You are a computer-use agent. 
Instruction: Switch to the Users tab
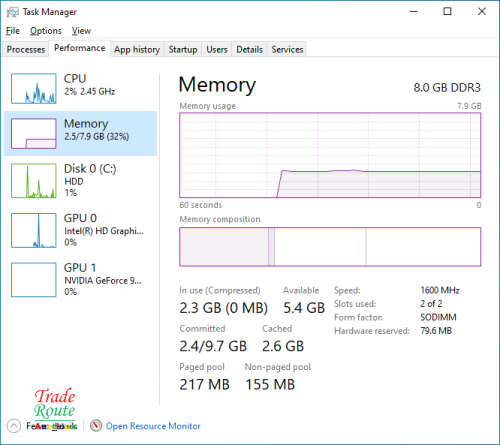217,50
